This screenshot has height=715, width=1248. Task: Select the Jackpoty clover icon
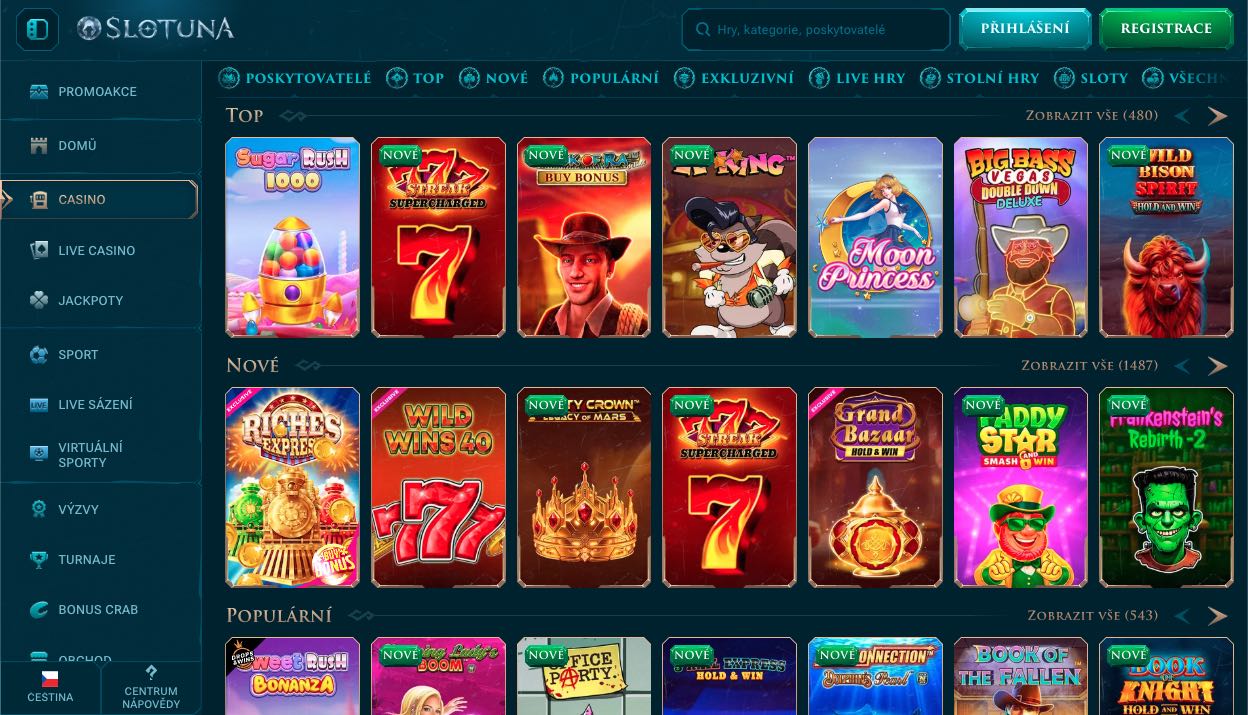pyautogui.click(x=39, y=300)
